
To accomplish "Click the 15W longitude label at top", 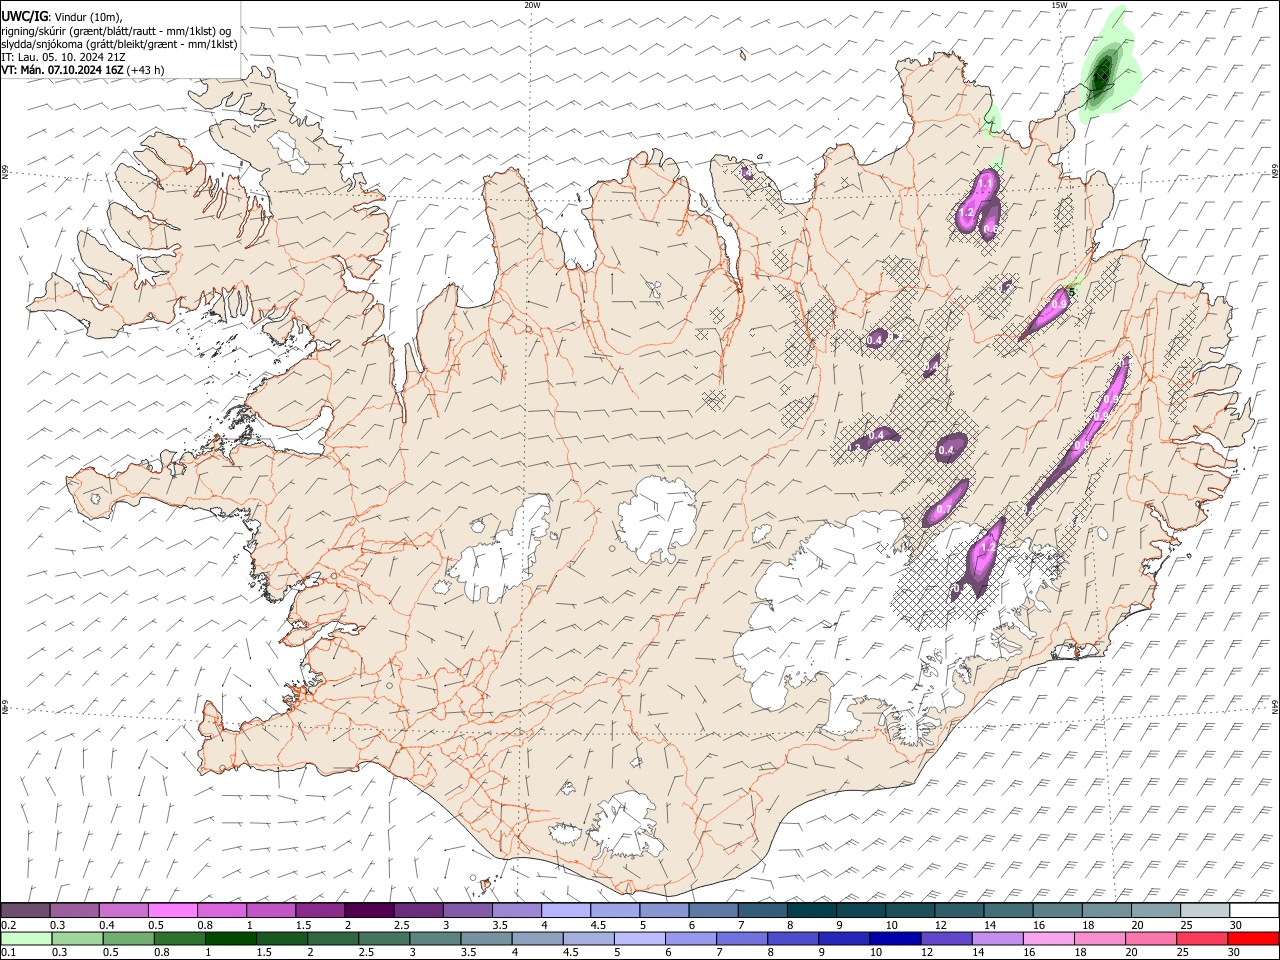I will click(1059, 5).
